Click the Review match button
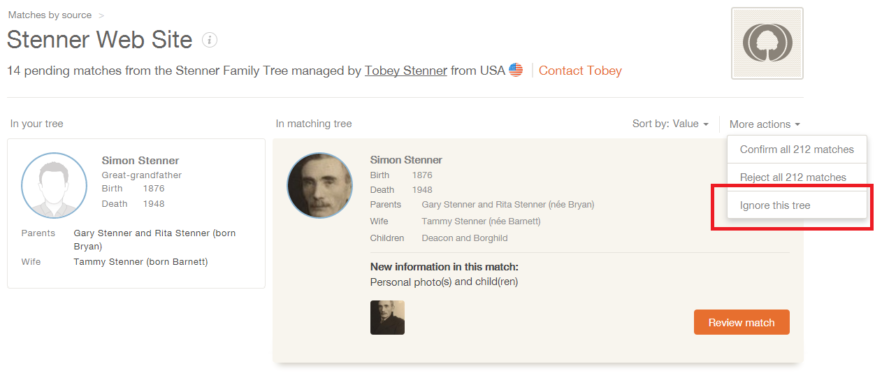The width and height of the screenshot is (875, 378). point(742,322)
